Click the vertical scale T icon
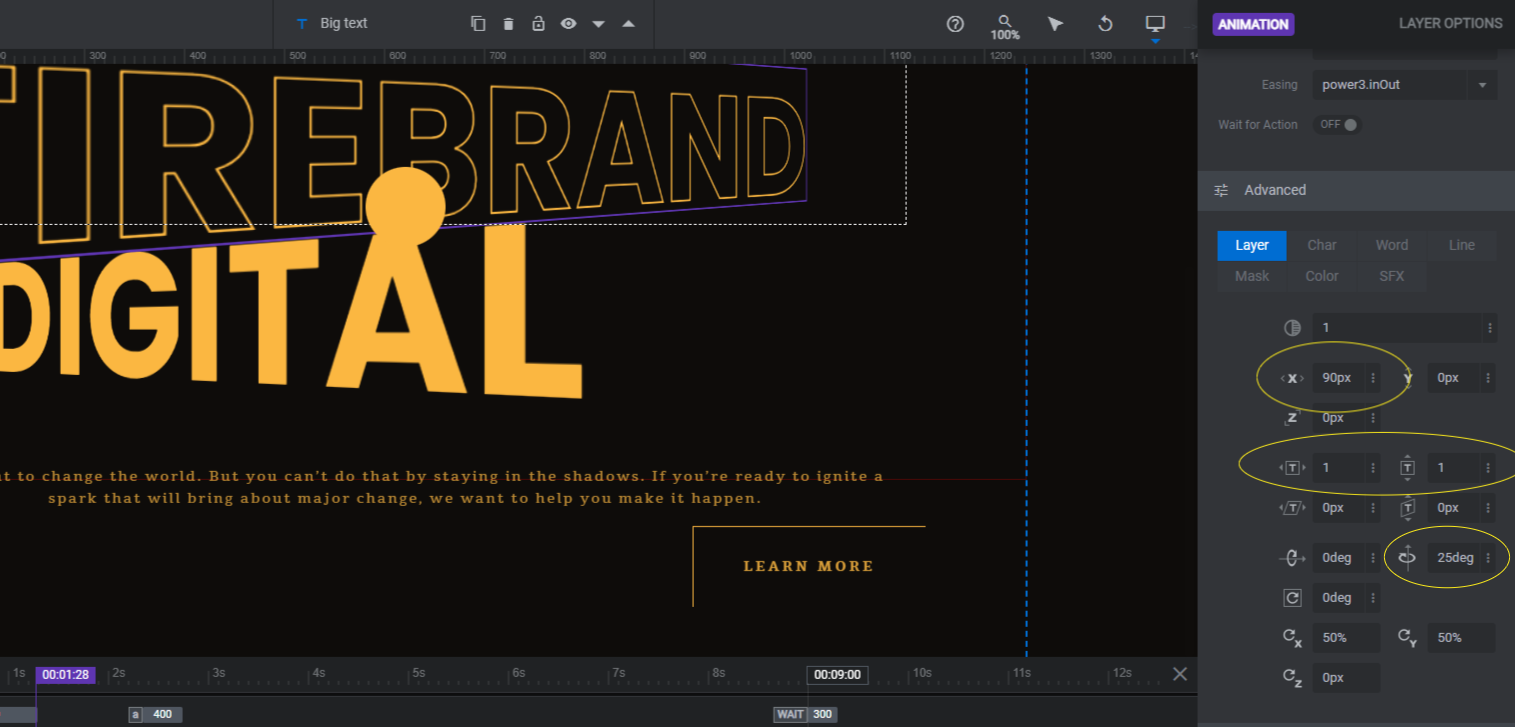1515x727 pixels. [x=1407, y=468]
